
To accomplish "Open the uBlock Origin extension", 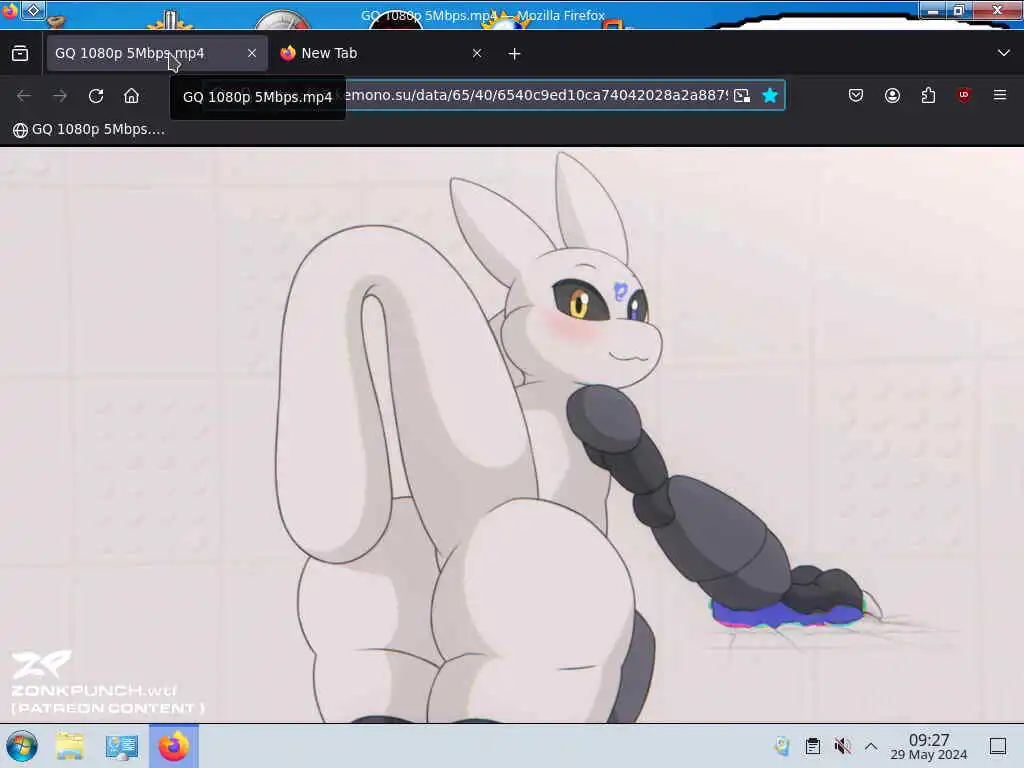I will click(963, 95).
